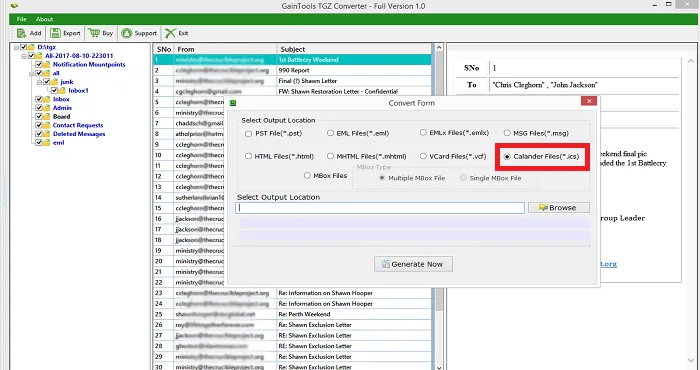Click the Board folder icon in tree
Image resolution: width=700 pixels, height=370 pixels.
tap(46, 116)
